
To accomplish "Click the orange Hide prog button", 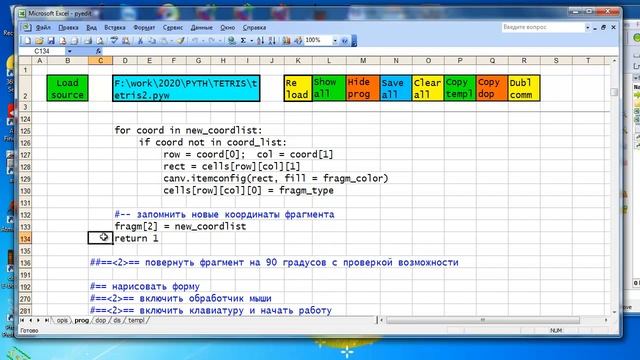I will point(362,88).
